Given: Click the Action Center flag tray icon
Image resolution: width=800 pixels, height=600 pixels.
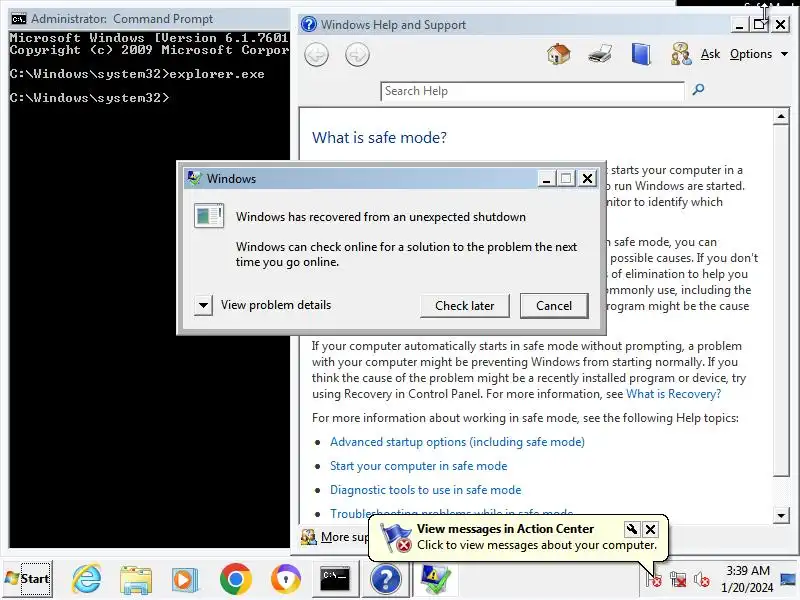Looking at the screenshot, I should (654, 579).
